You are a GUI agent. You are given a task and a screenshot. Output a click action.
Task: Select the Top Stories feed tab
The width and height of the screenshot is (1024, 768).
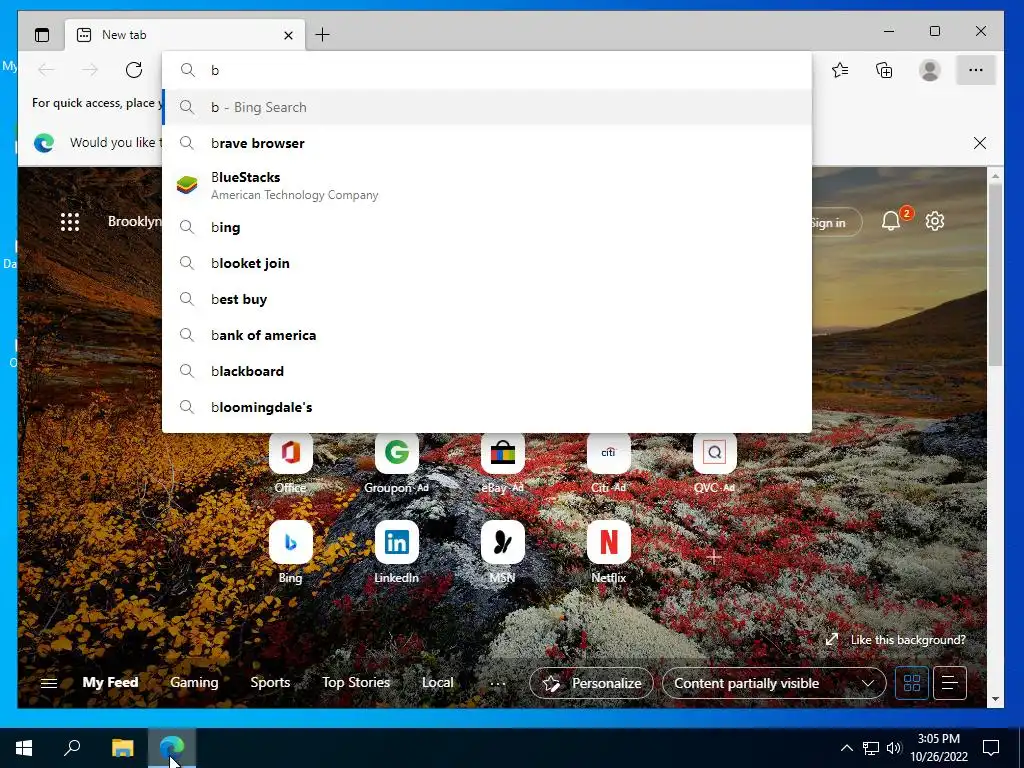tap(356, 682)
